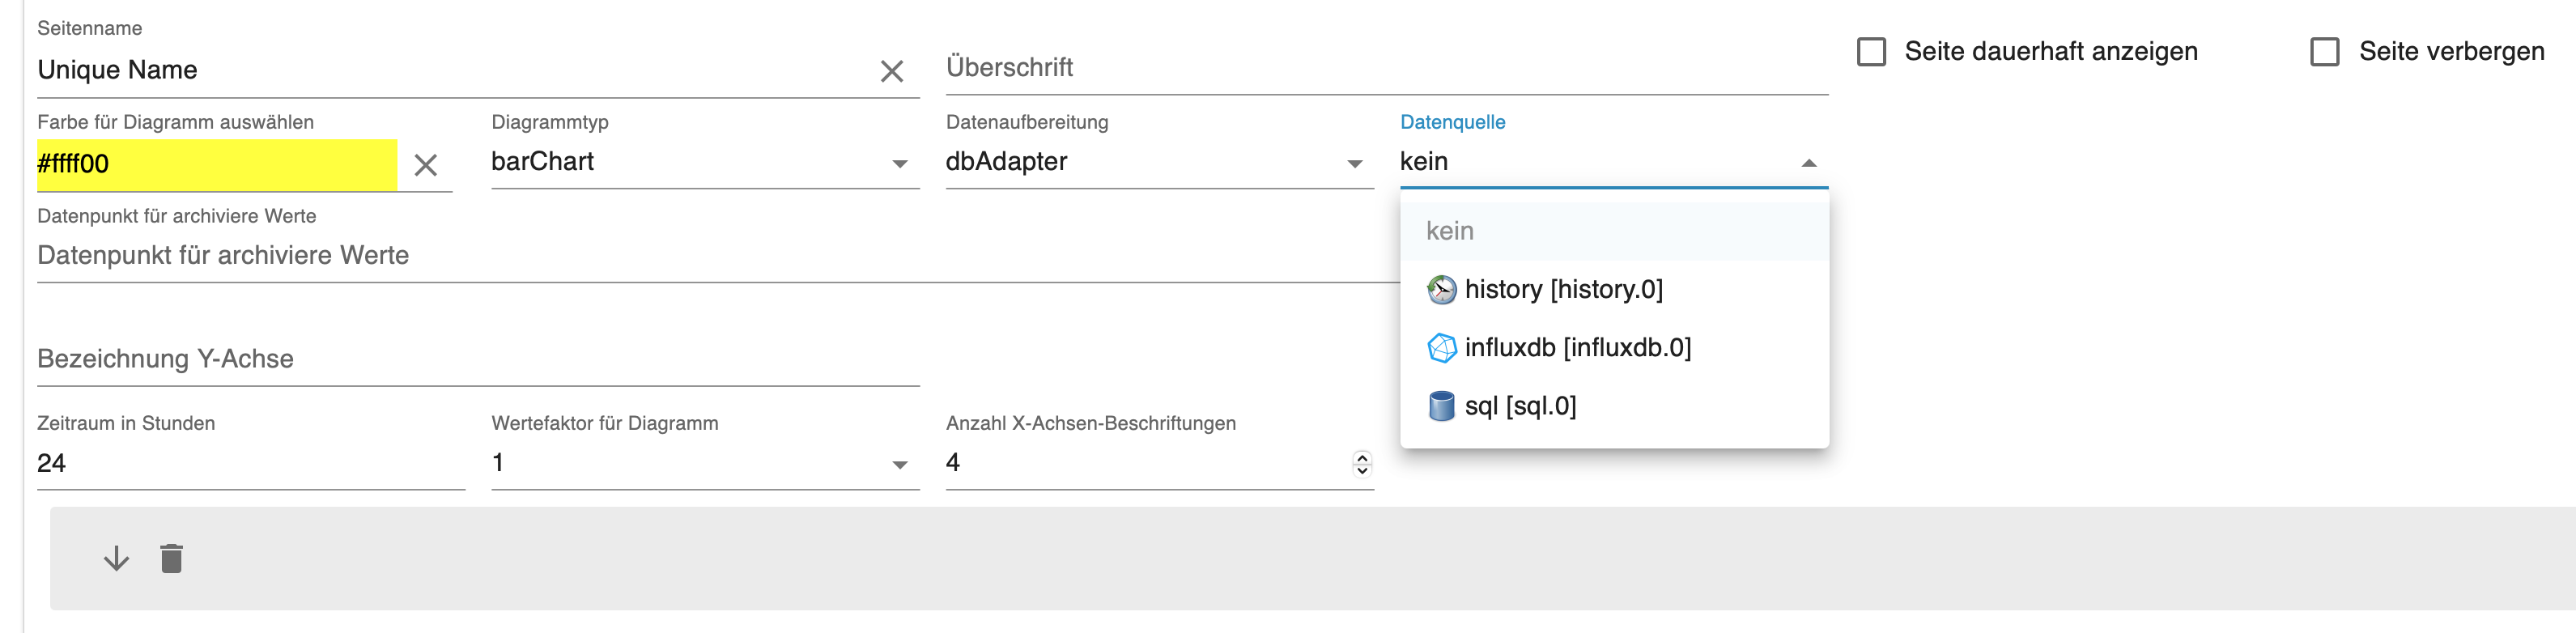Adjust Anzahl X-Achsen-Beschriftungen stepper arrows
2576x633 pixels.
pos(1362,464)
